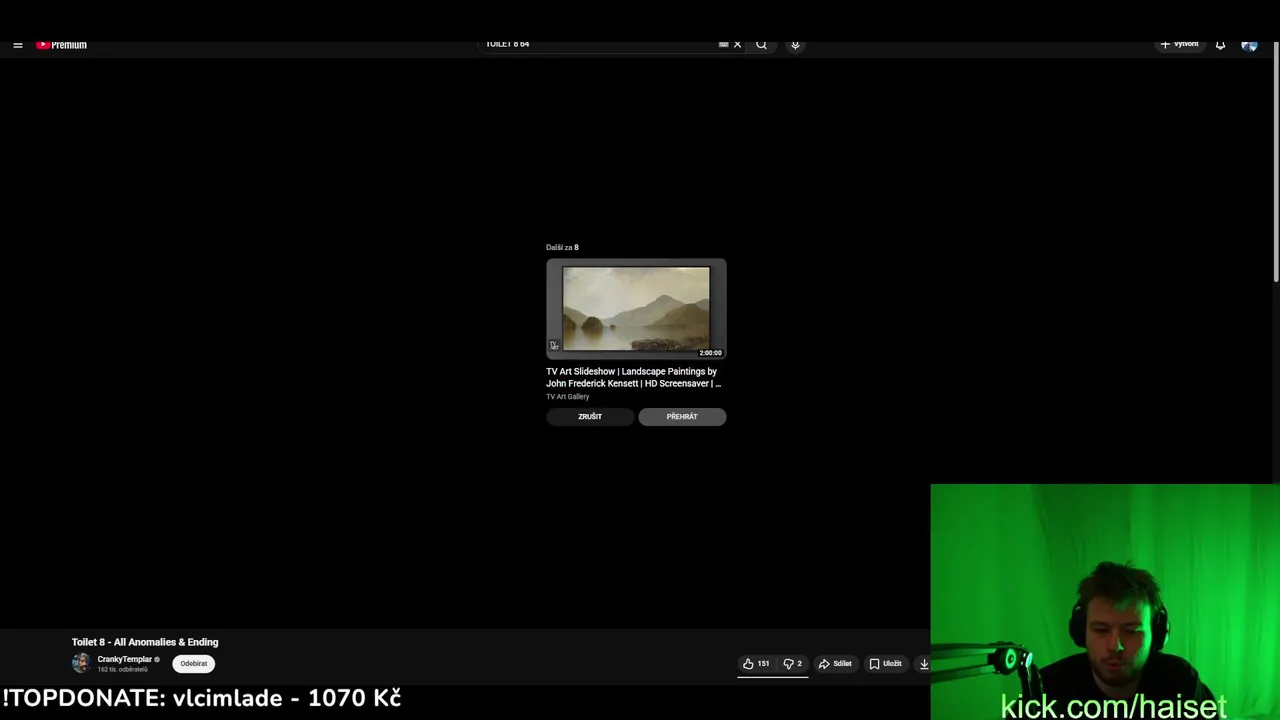Share the video via Sdílet

(x=835, y=664)
